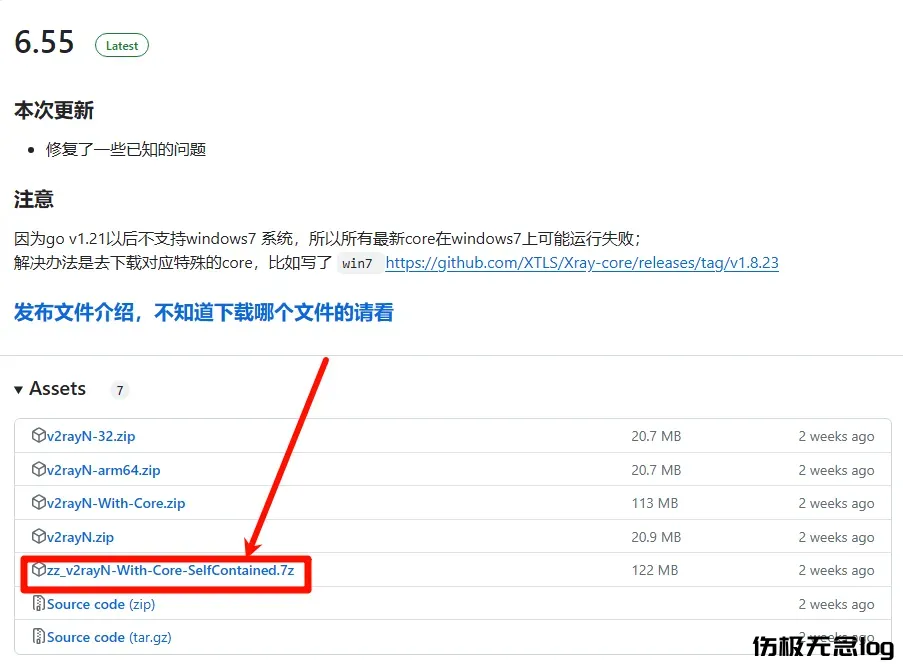Collapse the Assets section triangle
Image resolution: width=903 pixels, height=671 pixels.
point(18,390)
